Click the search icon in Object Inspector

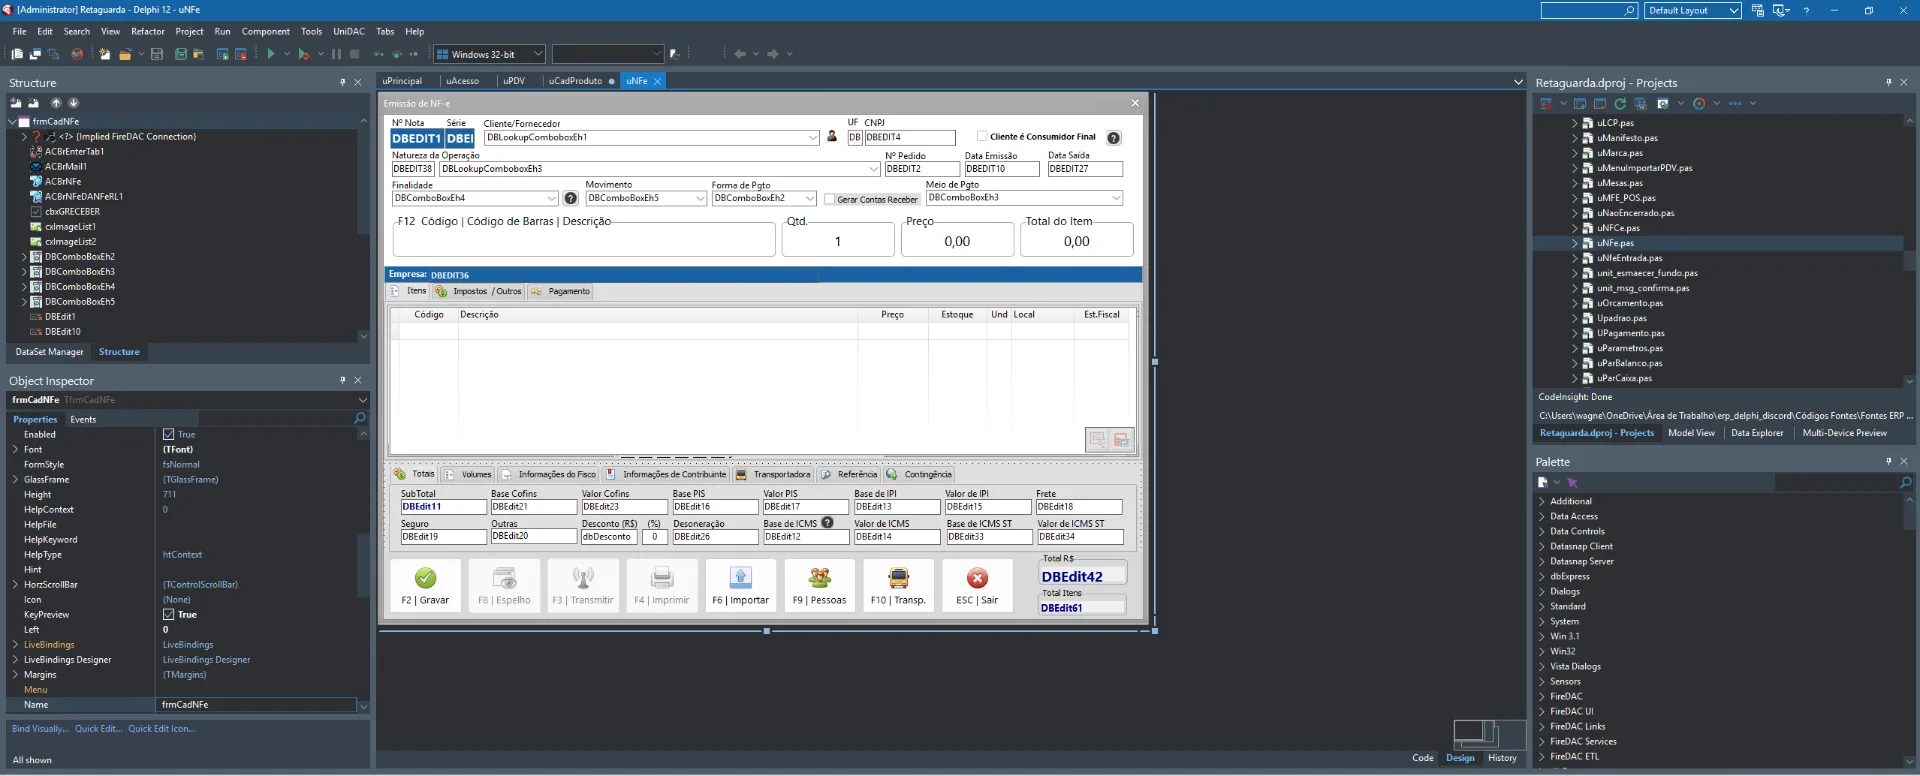[360, 418]
